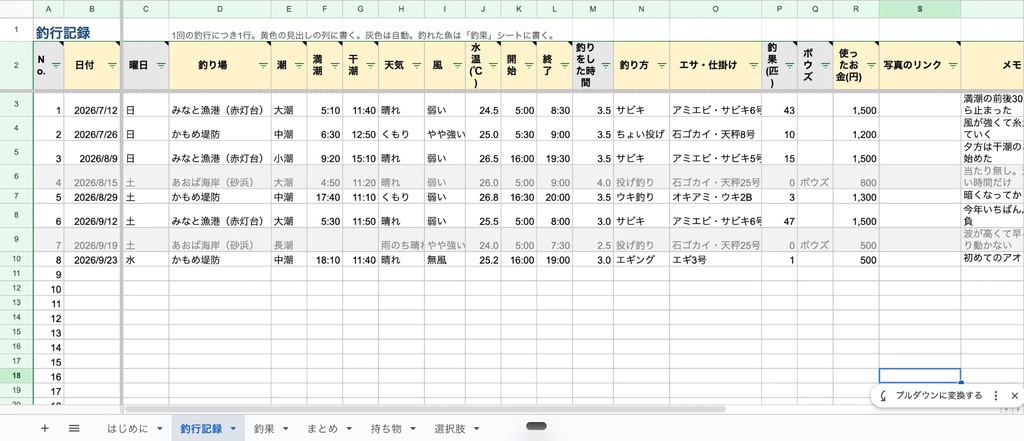The image size is (1024, 441).
Task: Open filter for 釣り場 column header
Action: 263,65
